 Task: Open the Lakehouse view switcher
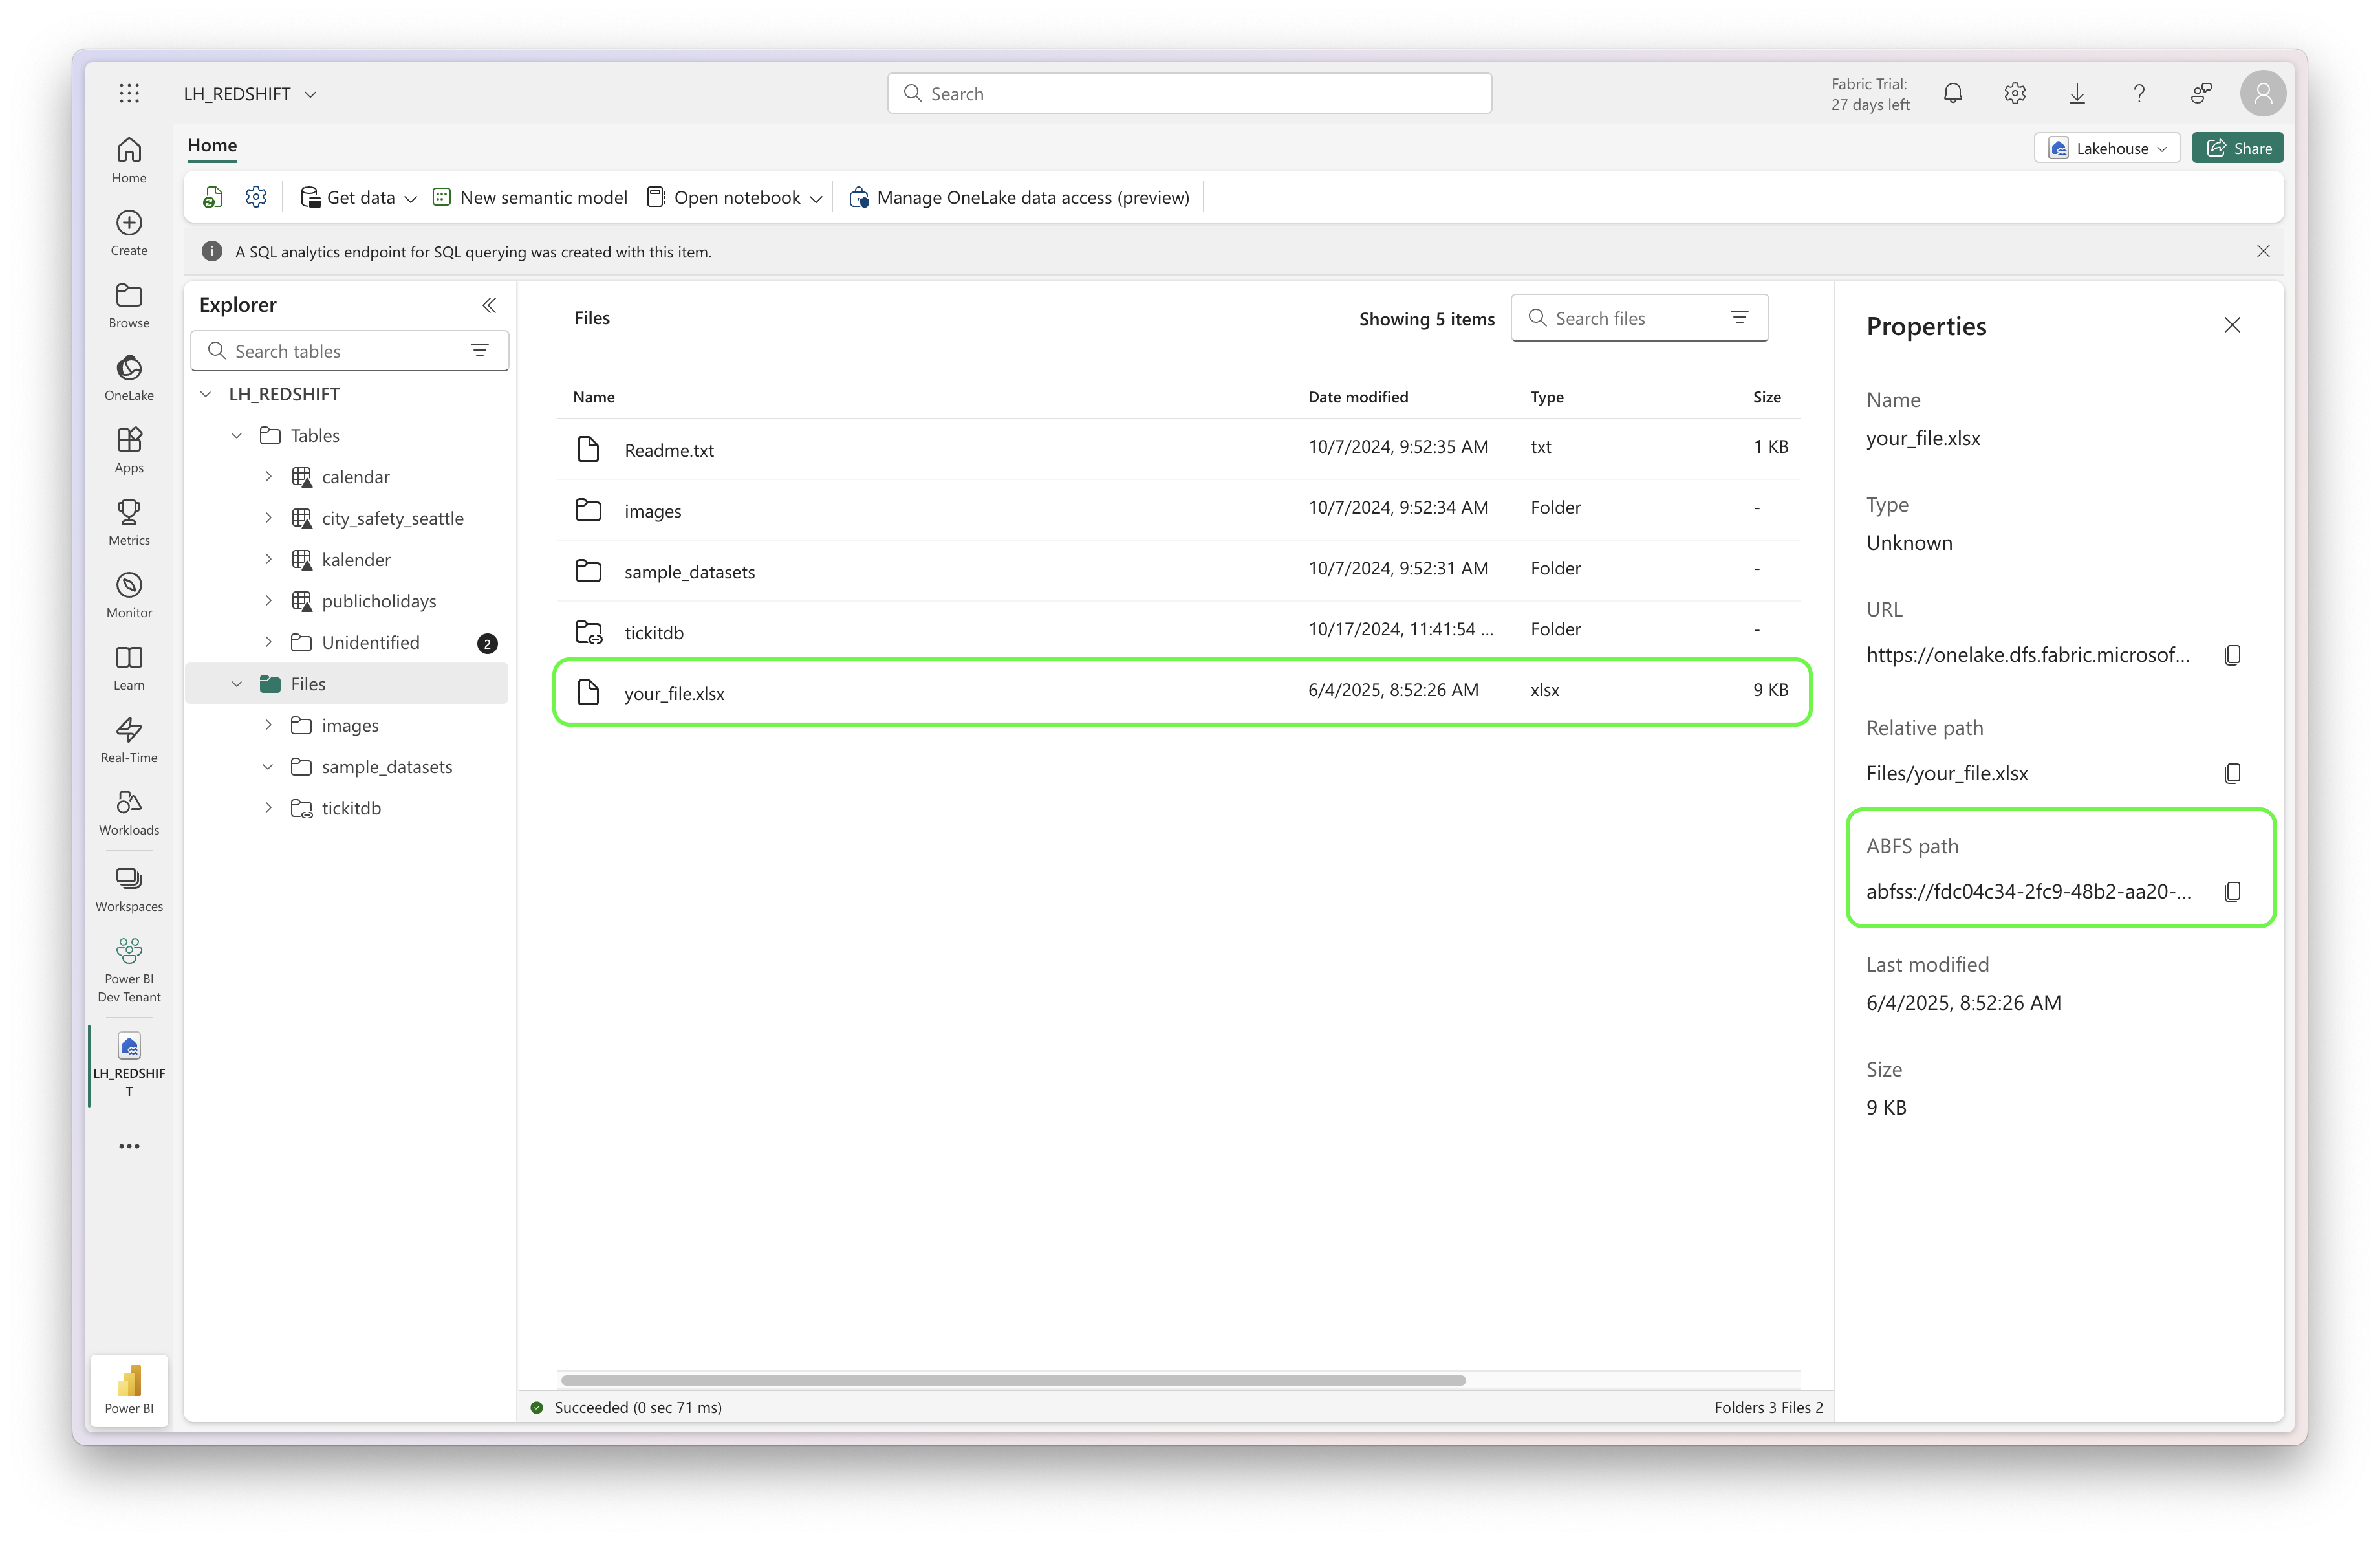tap(2107, 147)
